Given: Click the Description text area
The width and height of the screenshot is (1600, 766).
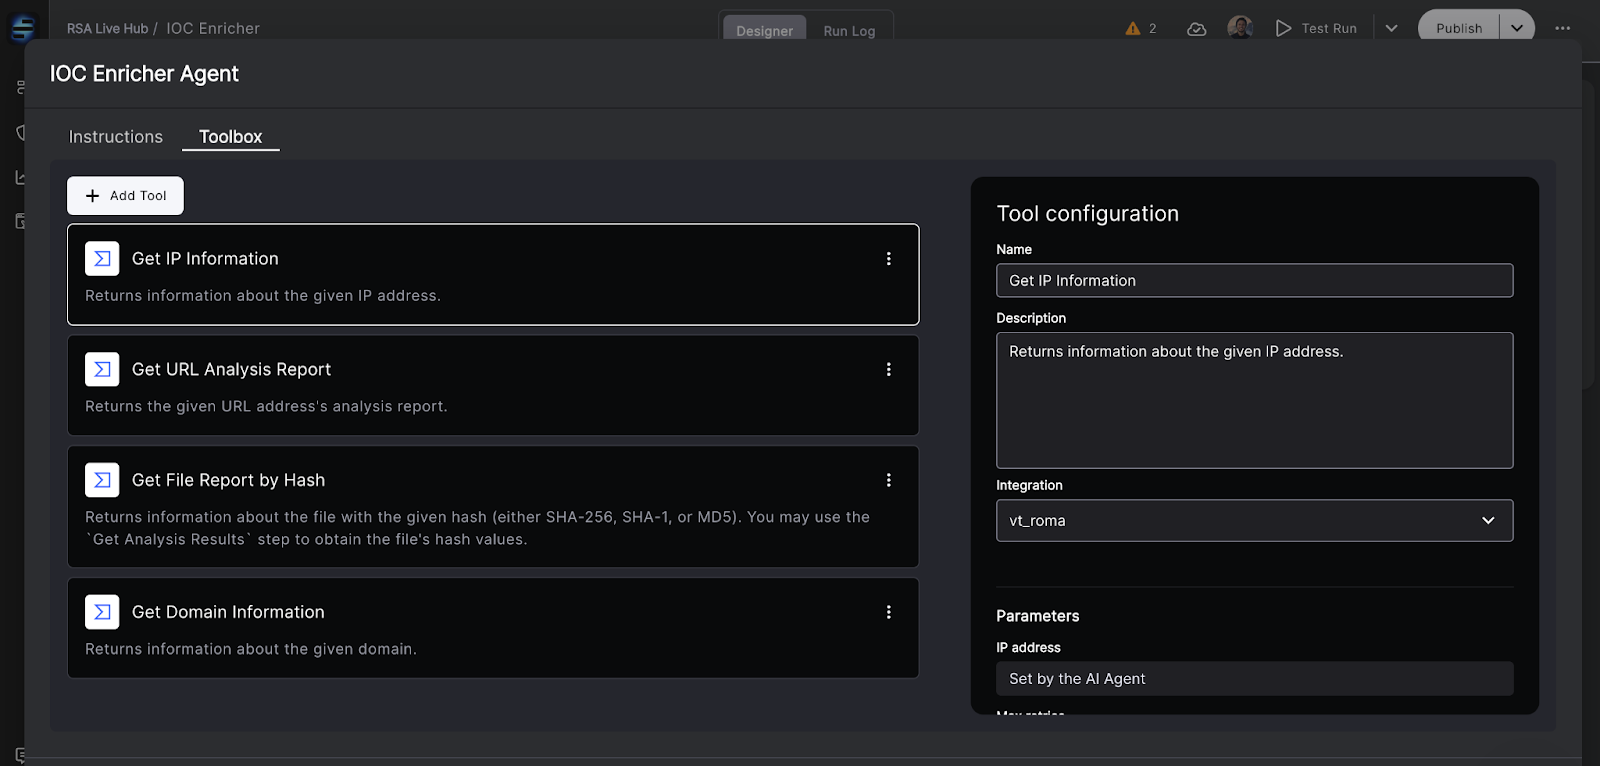Looking at the screenshot, I should click(x=1254, y=400).
